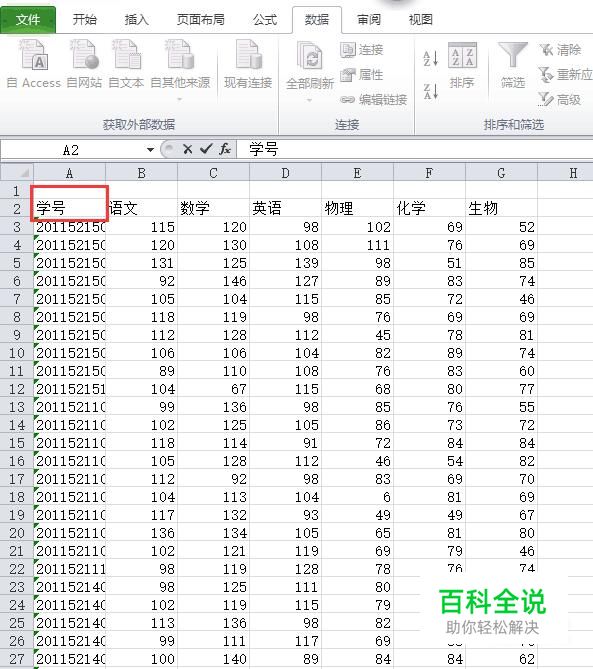
Task: Click the Reapply (重新应用) filter button
Action: pos(565,75)
